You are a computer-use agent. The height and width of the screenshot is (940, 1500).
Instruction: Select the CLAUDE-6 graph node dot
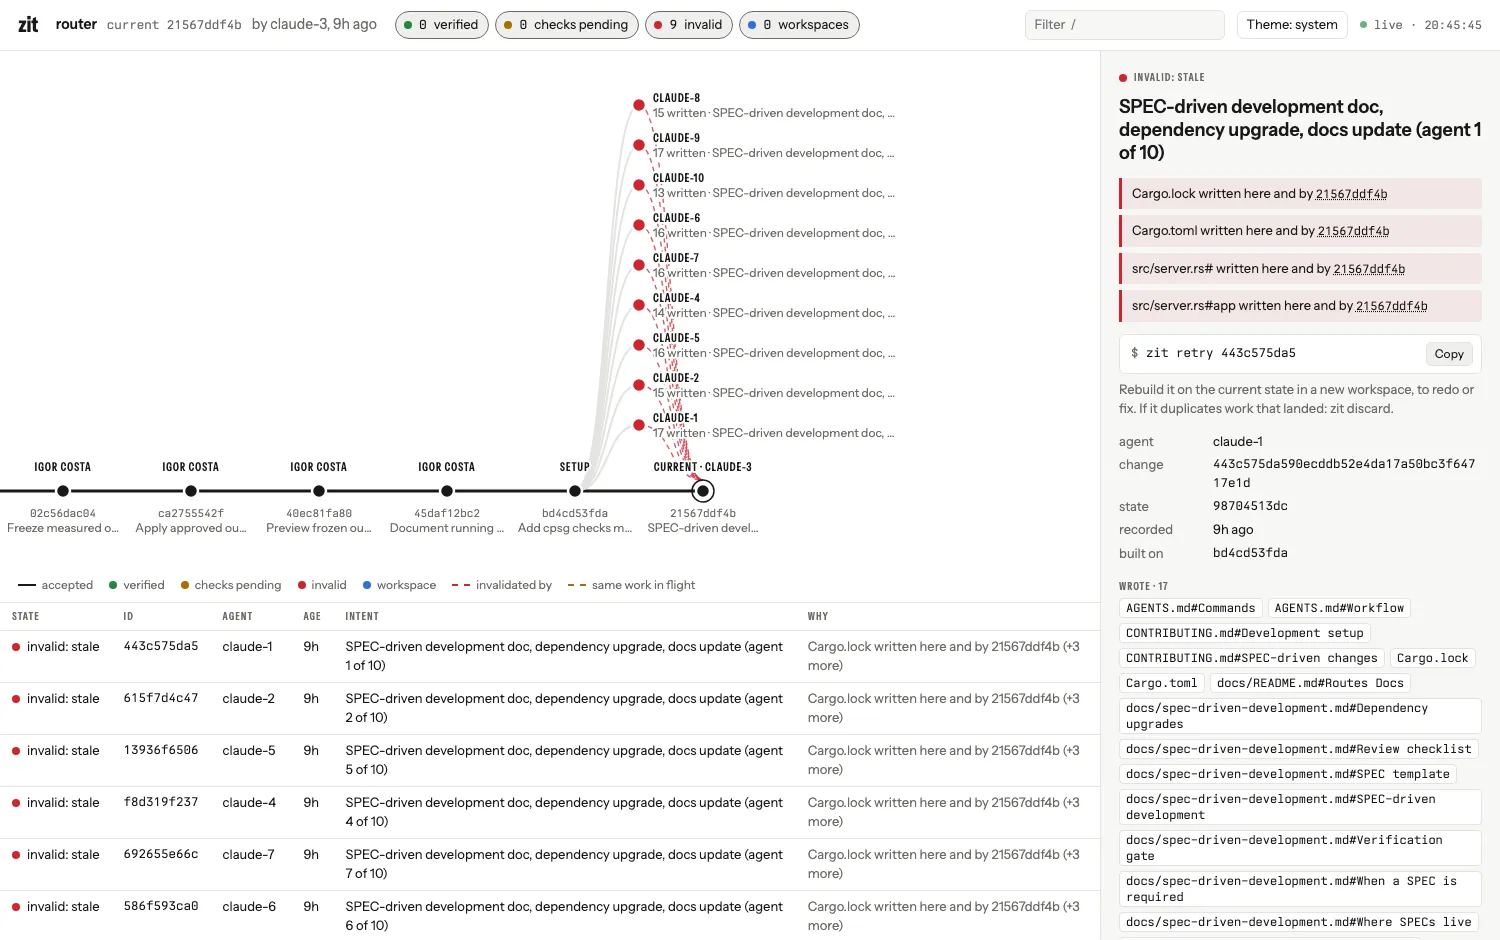tap(639, 225)
